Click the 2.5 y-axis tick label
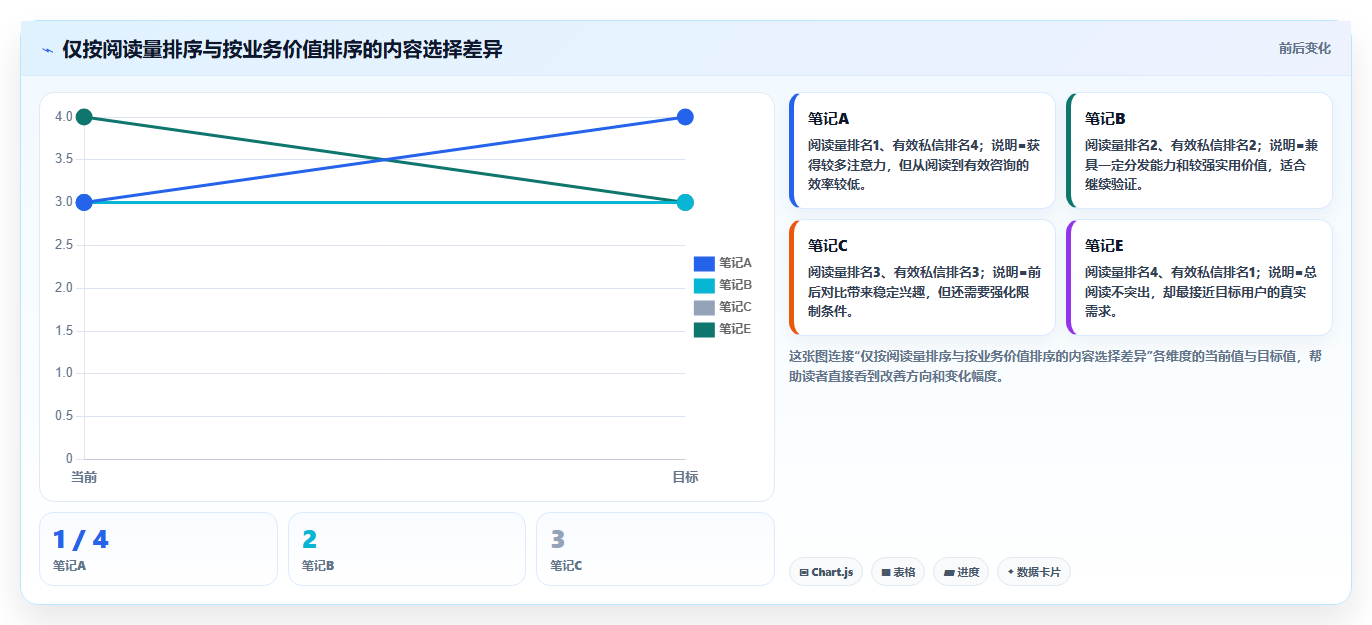Screen dimensions: 1372x625 64,245
